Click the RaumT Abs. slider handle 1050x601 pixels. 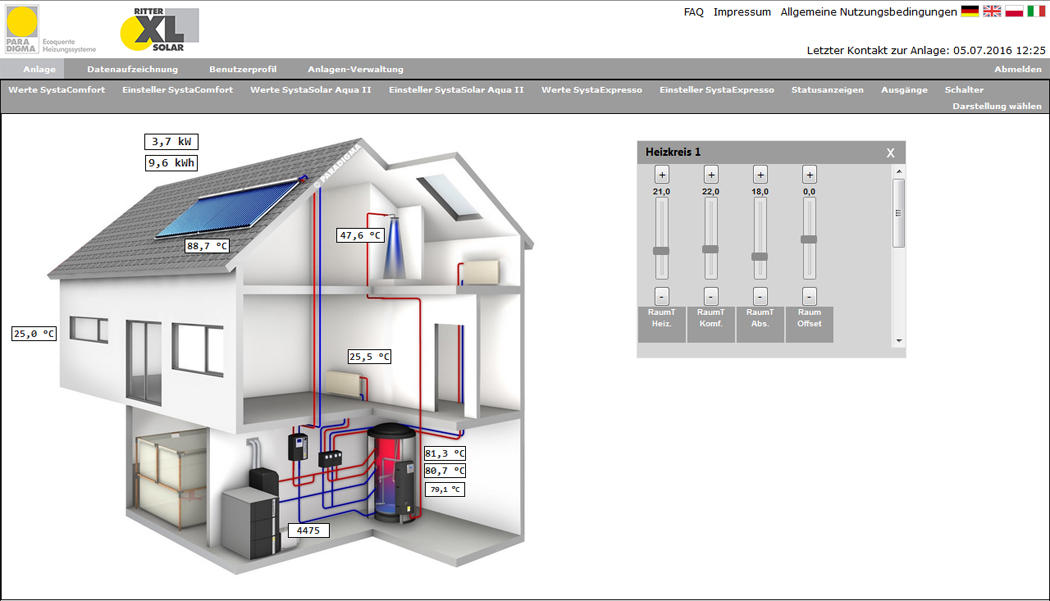pos(760,257)
